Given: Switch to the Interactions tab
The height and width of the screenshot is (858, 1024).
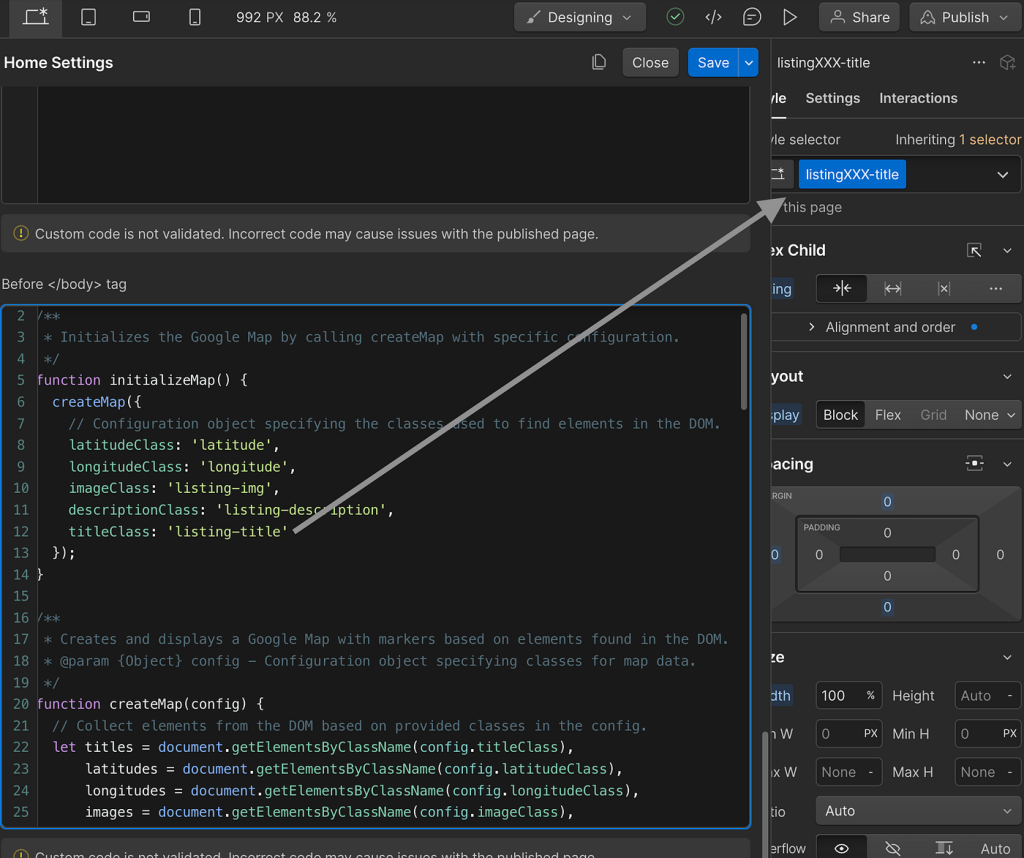Looking at the screenshot, I should [918, 98].
